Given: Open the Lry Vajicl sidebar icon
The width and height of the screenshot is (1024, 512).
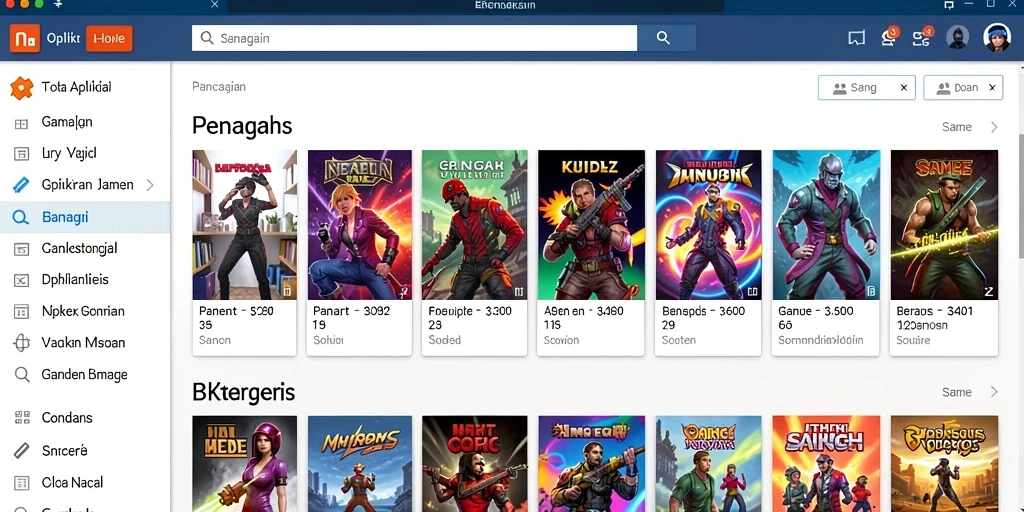Looking at the screenshot, I should tap(22, 154).
